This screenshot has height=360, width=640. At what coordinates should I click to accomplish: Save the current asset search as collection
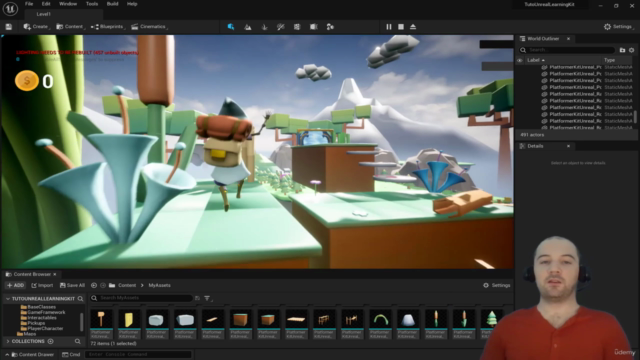(198, 298)
